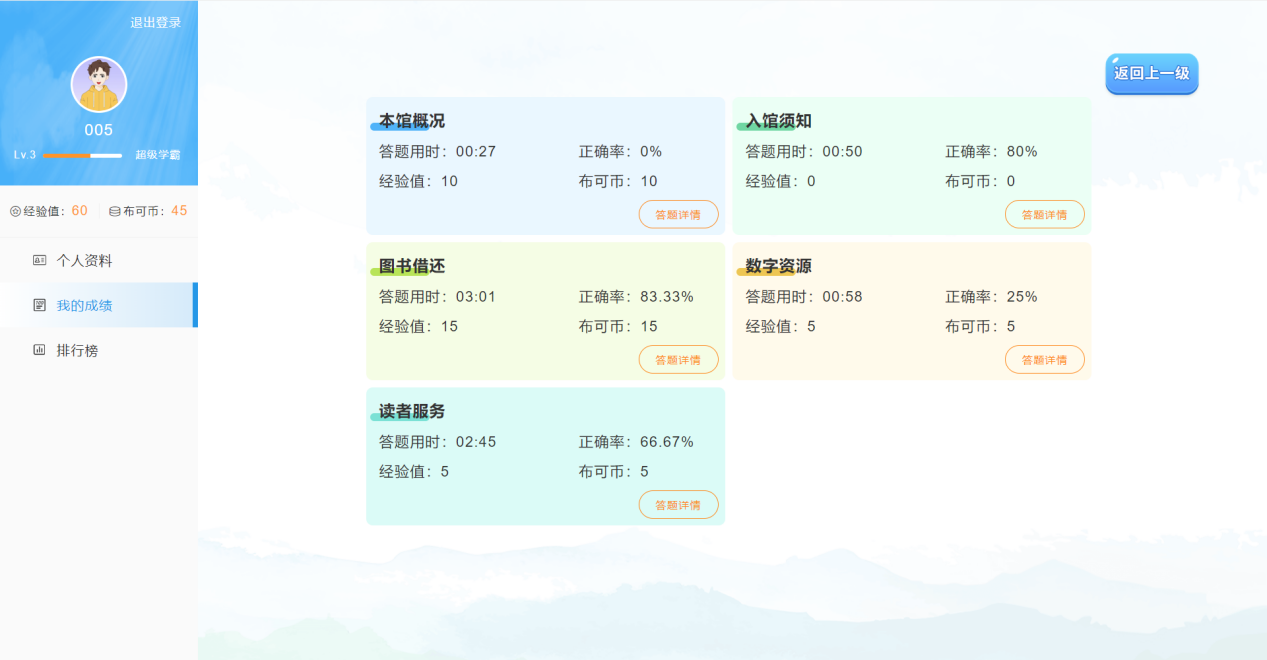Screen dimensions: 1267x660
Task: Open 答题详情 for 数字资源
Action: pos(1044,359)
